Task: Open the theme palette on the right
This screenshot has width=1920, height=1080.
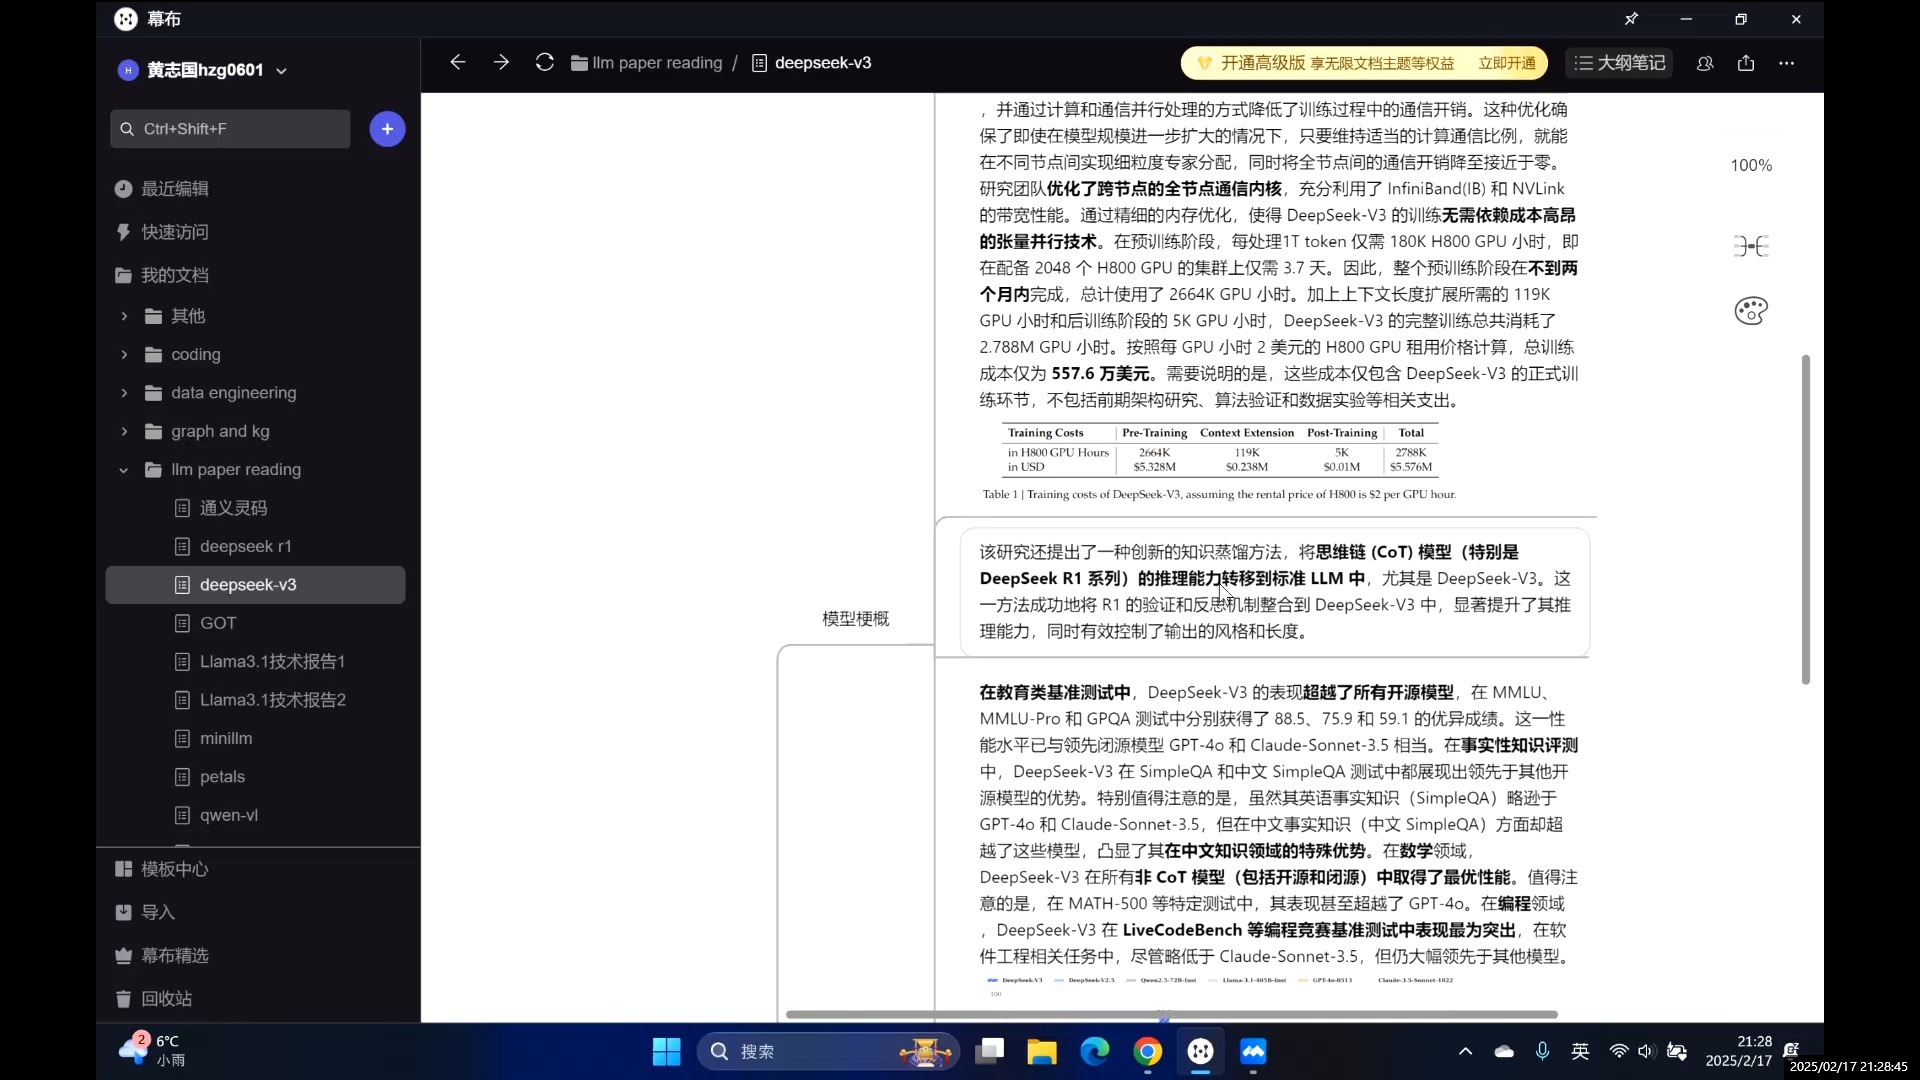Action: 1751,311
